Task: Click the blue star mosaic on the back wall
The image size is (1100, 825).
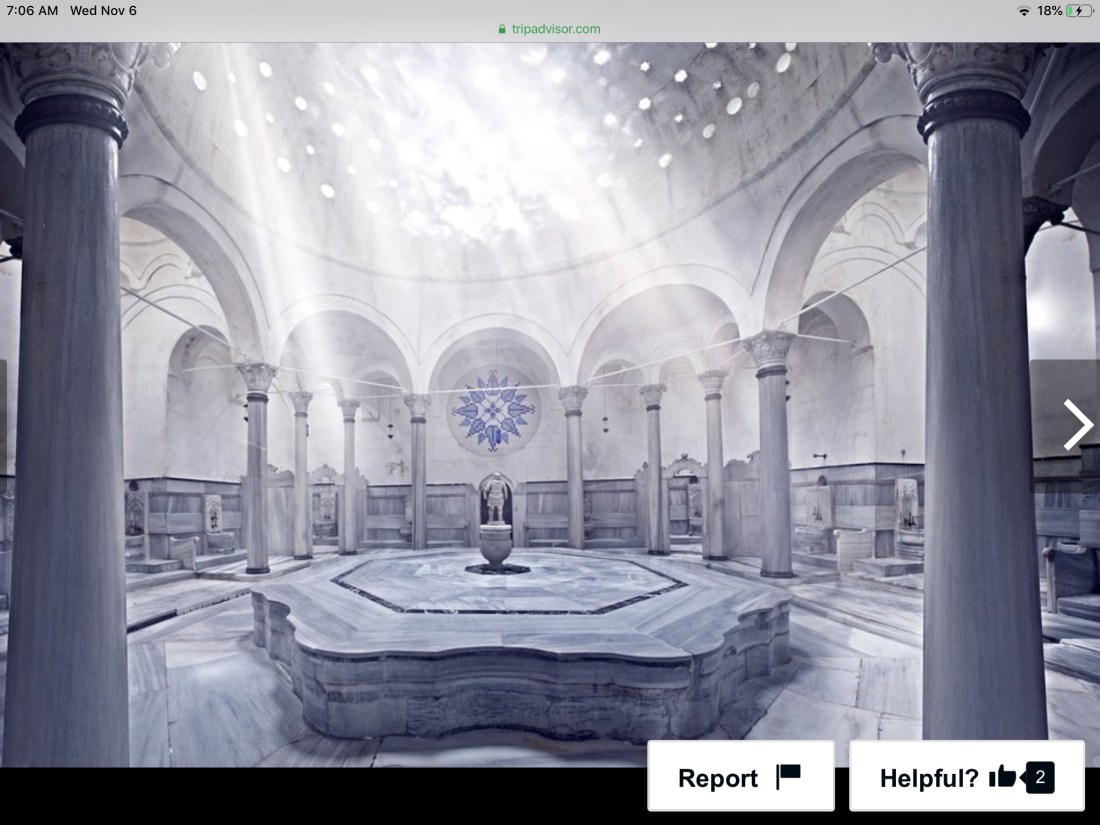Action: pos(494,409)
